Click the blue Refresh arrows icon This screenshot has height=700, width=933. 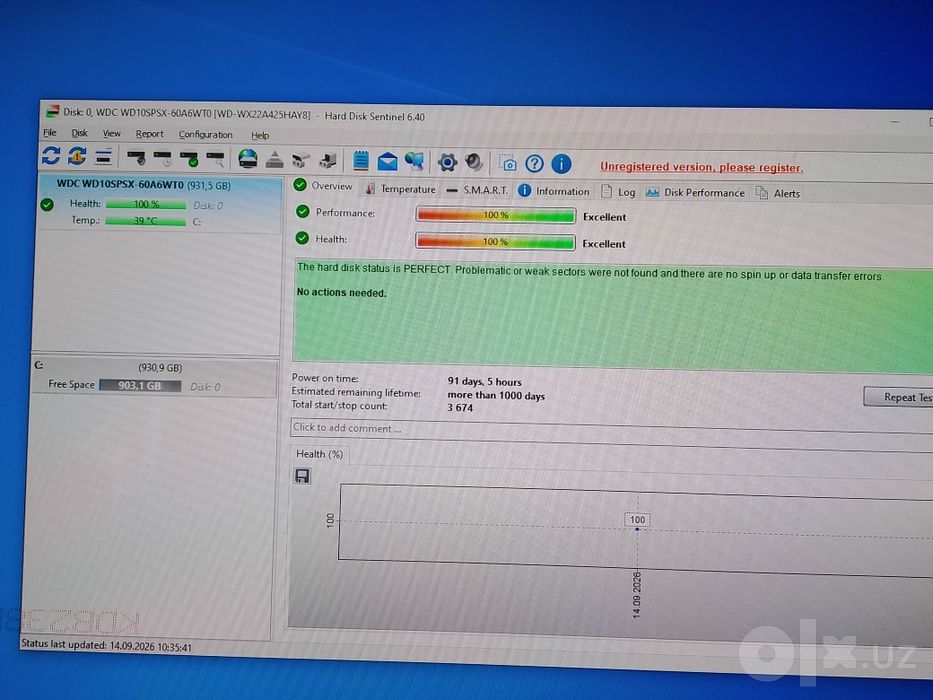point(51,156)
